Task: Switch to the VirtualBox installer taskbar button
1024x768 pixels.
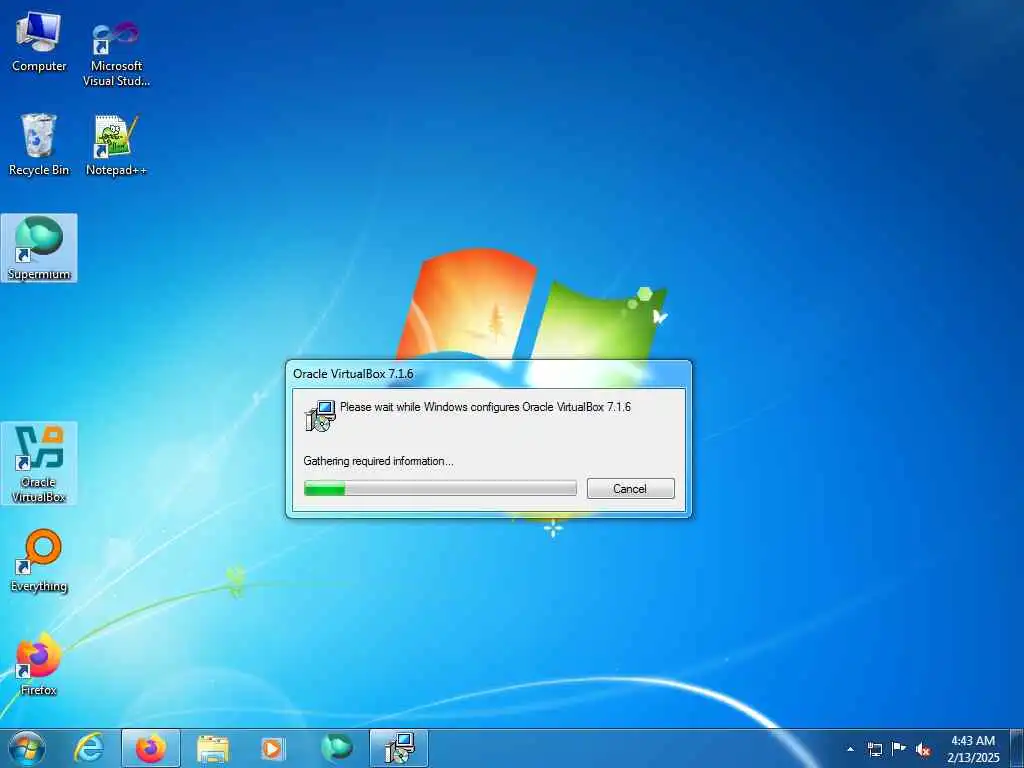Action: click(x=399, y=749)
